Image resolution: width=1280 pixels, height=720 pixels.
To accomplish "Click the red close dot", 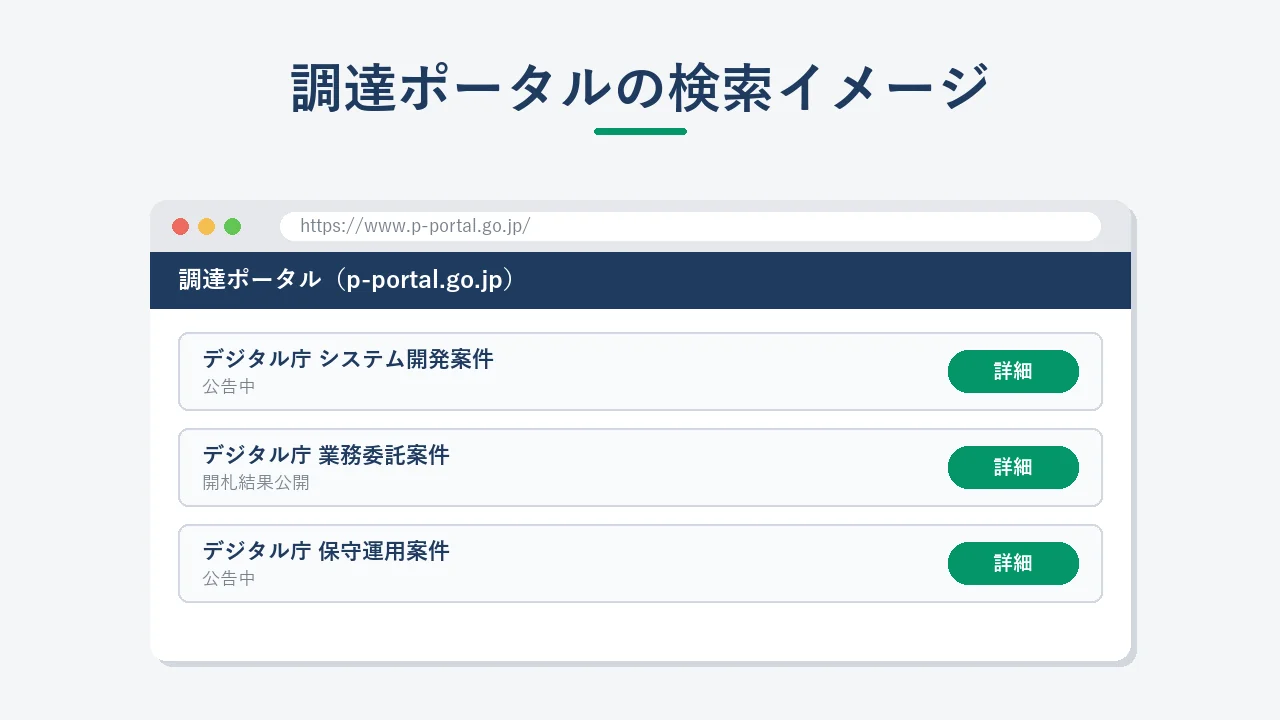I will coord(180,226).
